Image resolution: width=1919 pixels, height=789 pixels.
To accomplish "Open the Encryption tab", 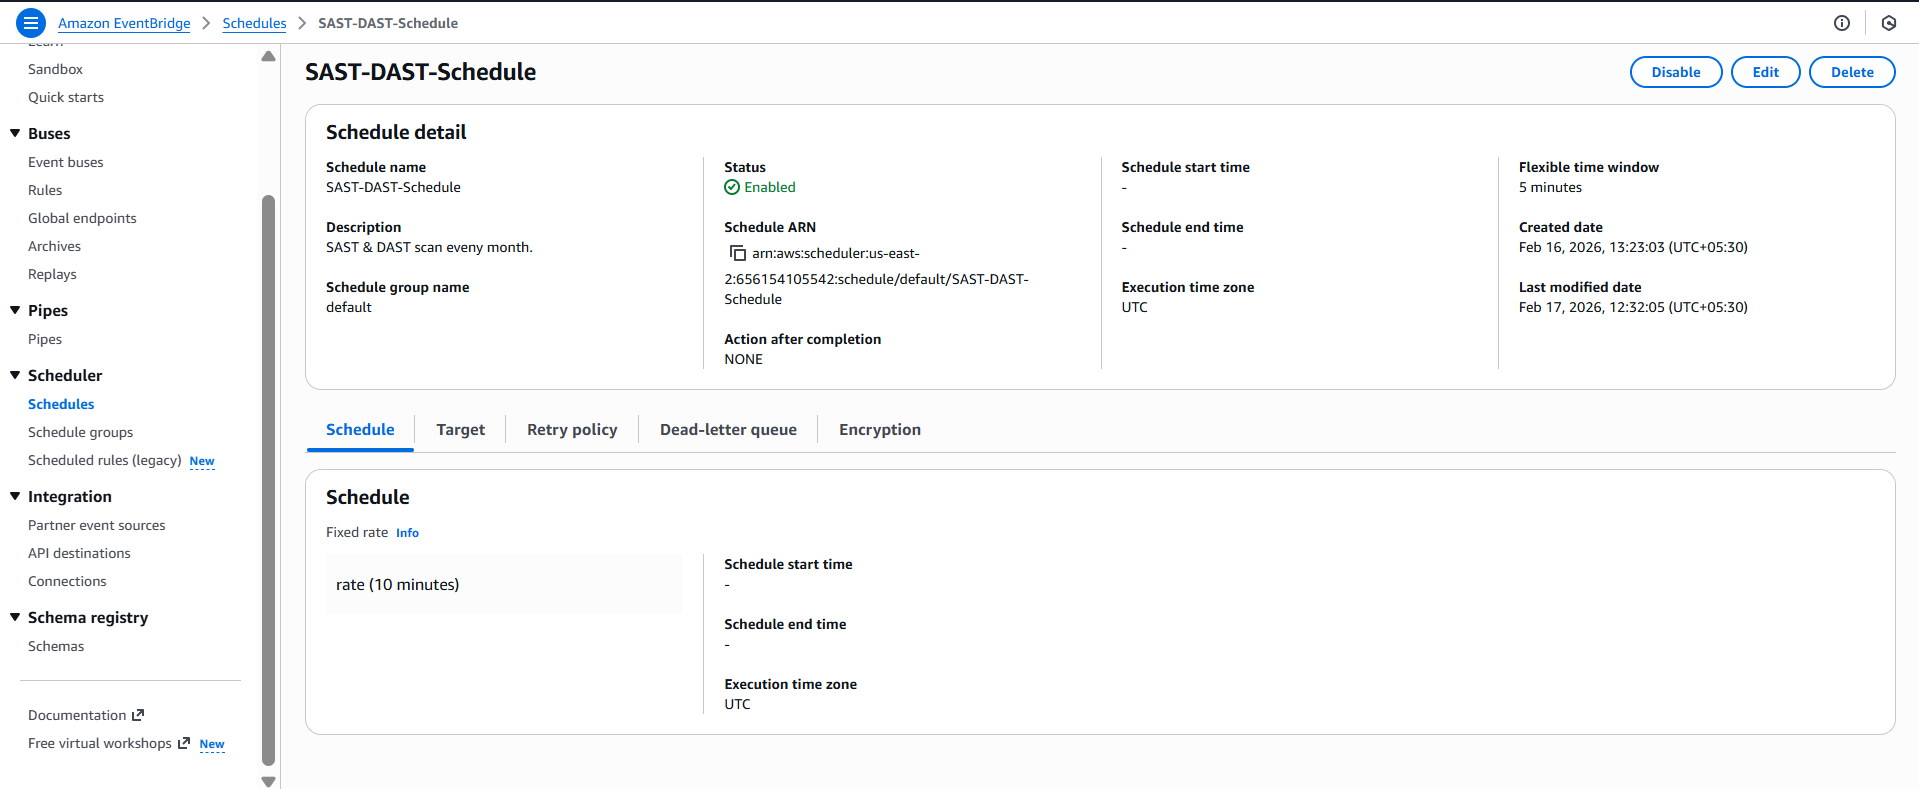I will point(880,429).
